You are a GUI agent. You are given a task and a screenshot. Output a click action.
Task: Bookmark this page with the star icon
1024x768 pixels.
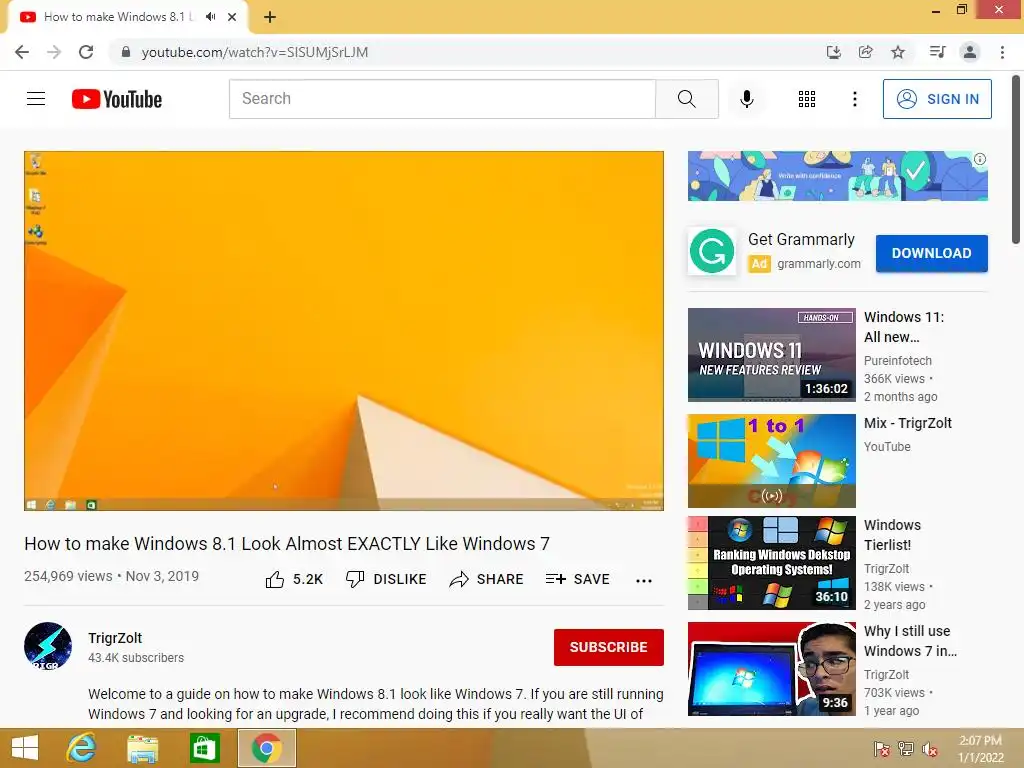pyautogui.click(x=898, y=52)
